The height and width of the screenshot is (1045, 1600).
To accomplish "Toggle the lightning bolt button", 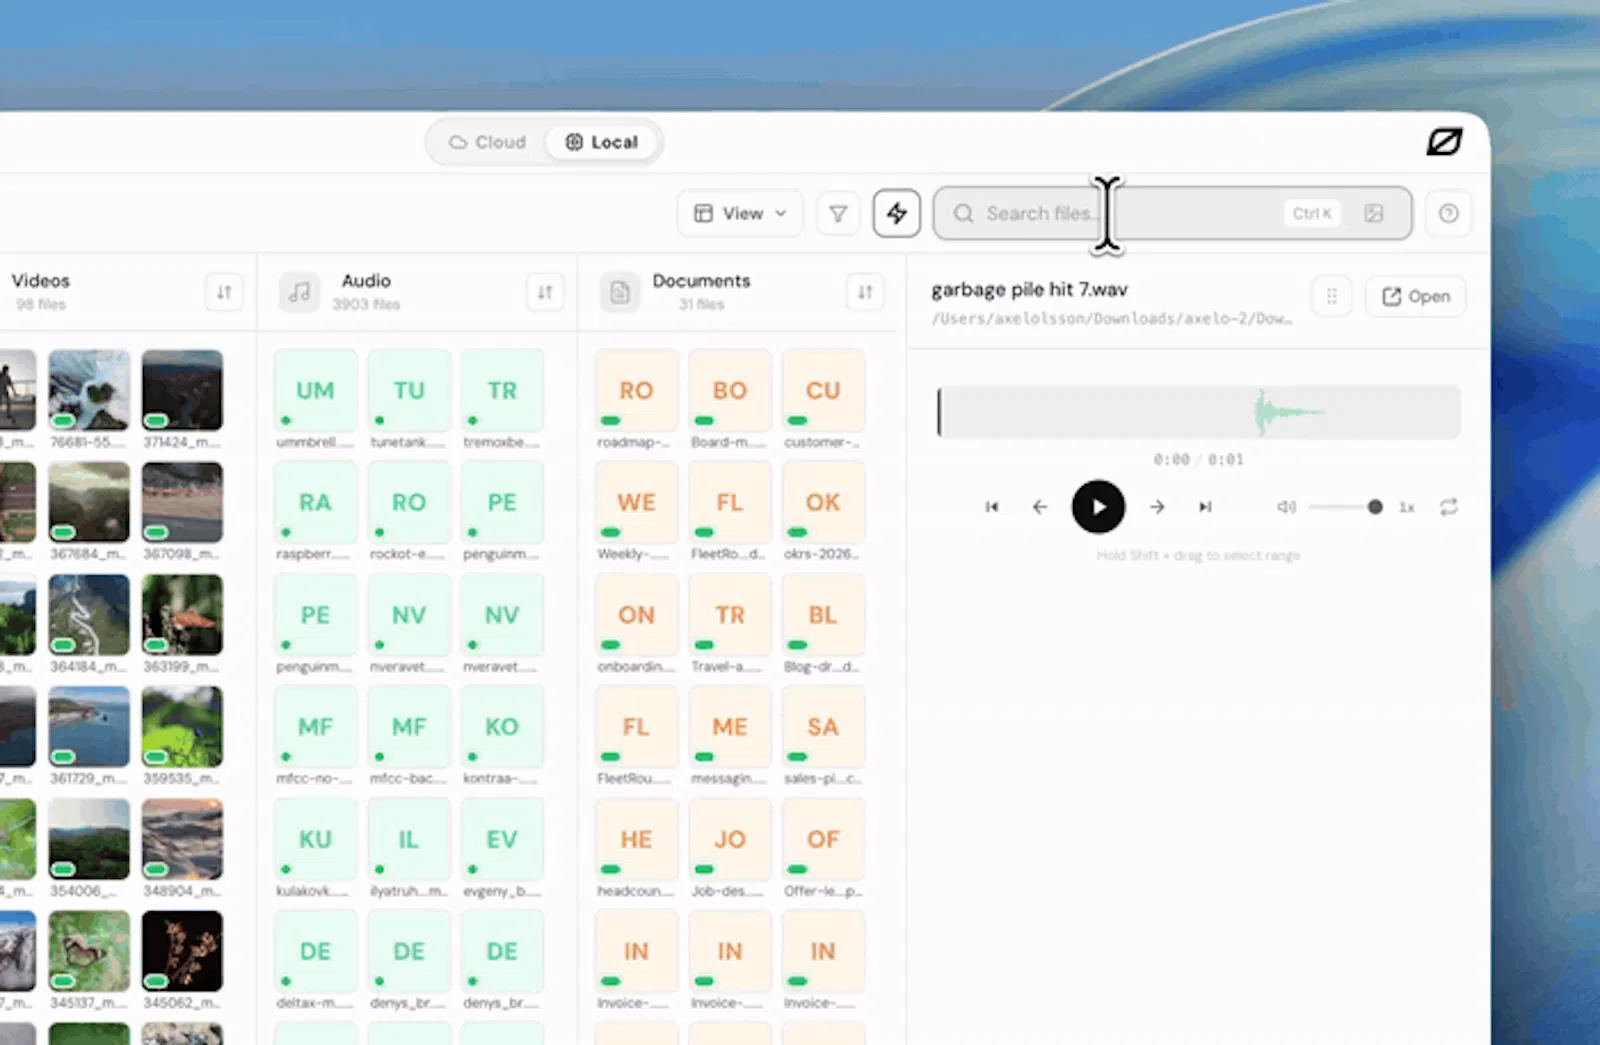I will (x=896, y=213).
